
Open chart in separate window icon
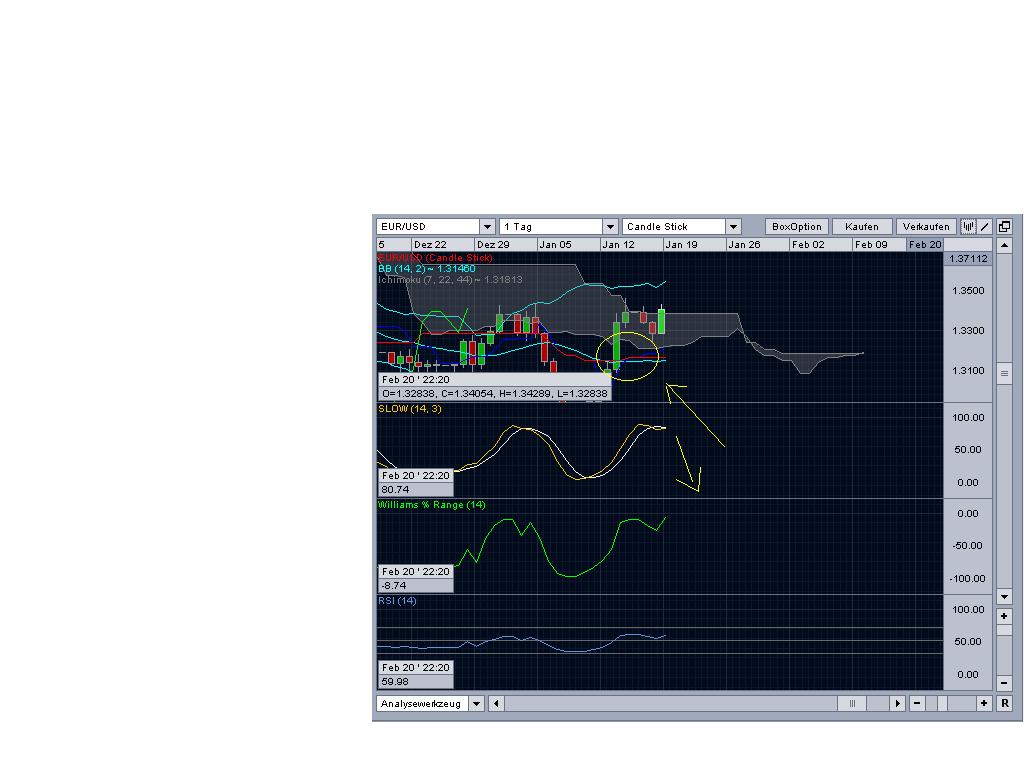(x=1003, y=226)
